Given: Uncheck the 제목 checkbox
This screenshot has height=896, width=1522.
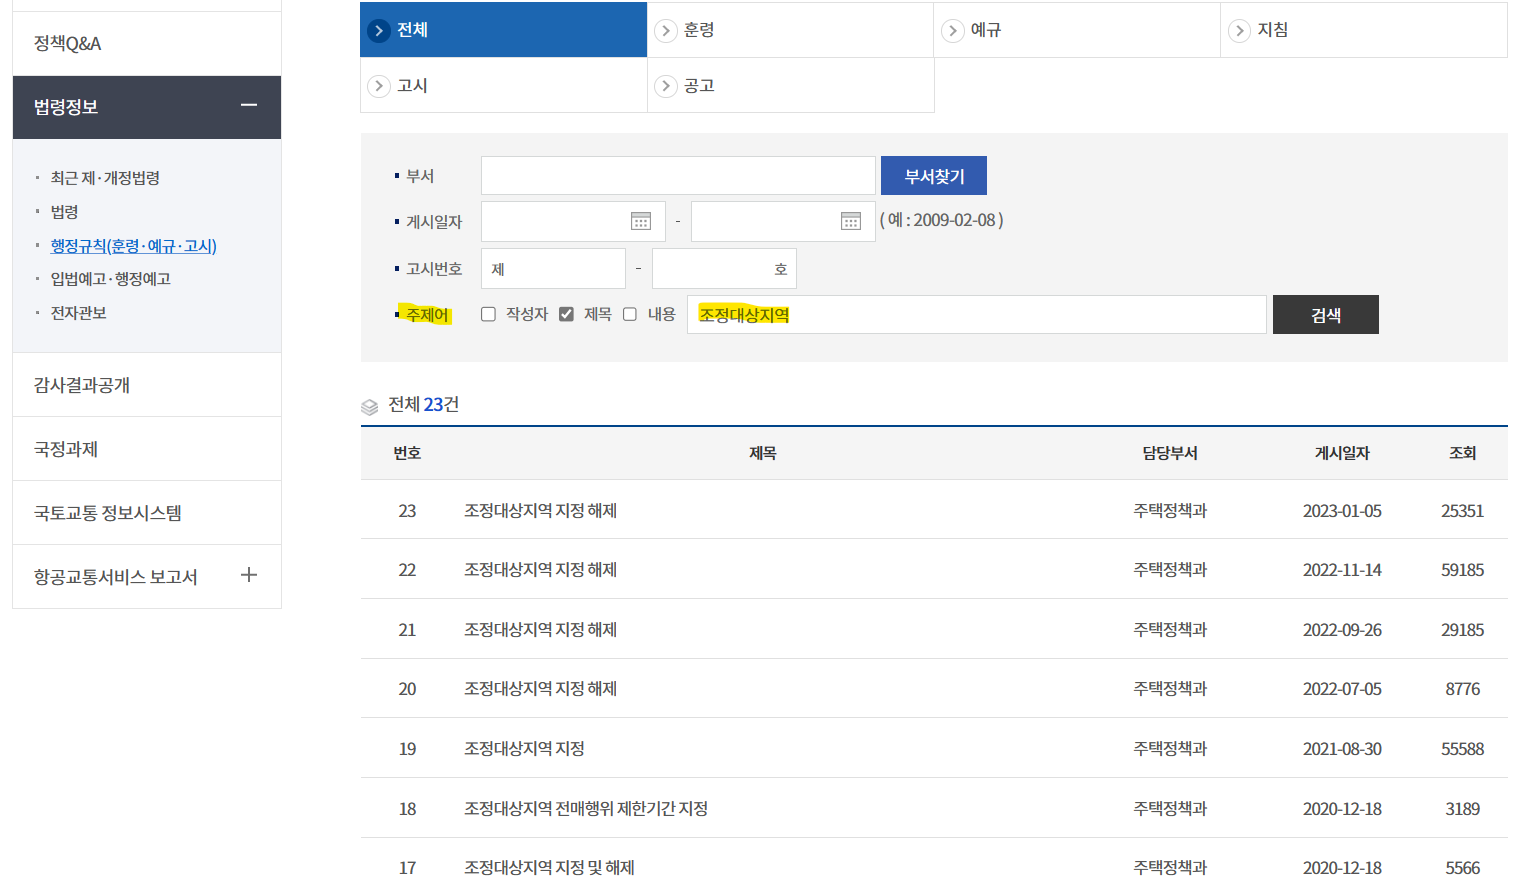Looking at the screenshot, I should pos(566,313).
